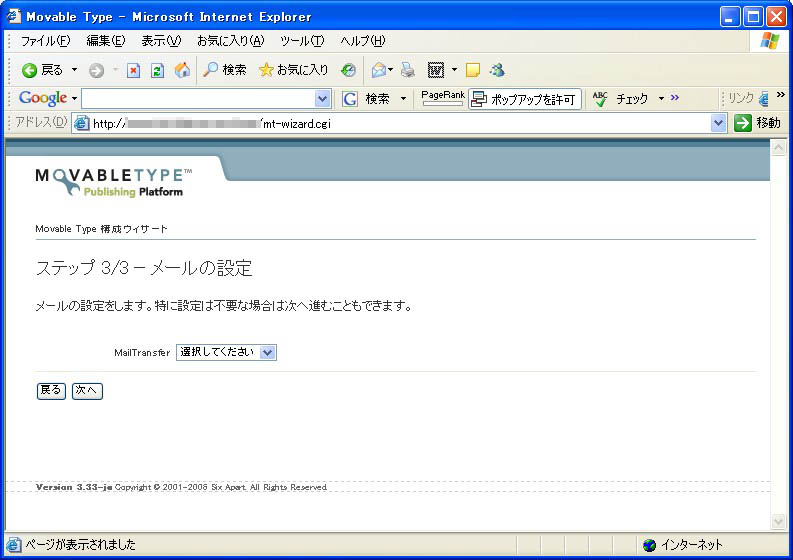The width and height of the screenshot is (793, 560).
Task: Click the Messenger icon in toolbar
Action: pyautogui.click(x=497, y=70)
